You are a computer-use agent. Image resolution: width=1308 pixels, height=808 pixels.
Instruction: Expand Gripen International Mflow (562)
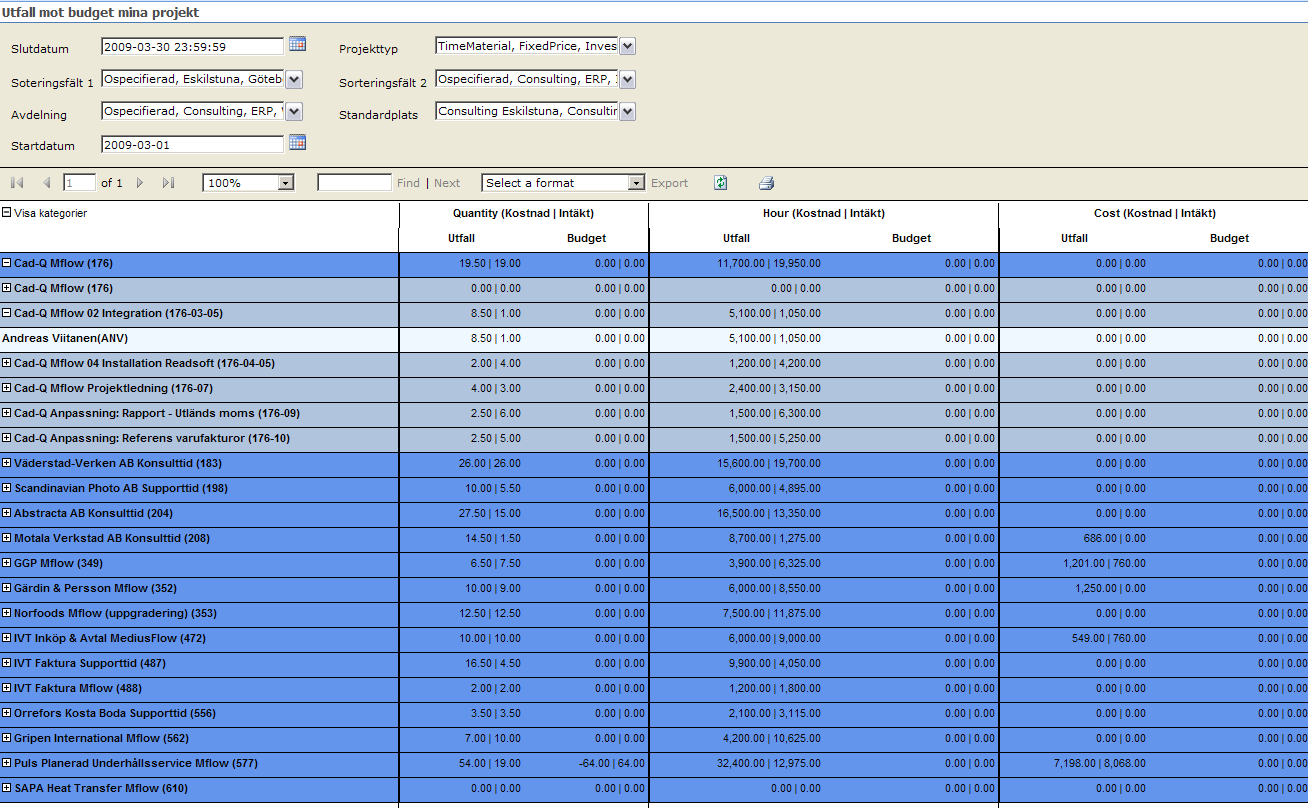click(x=6, y=738)
